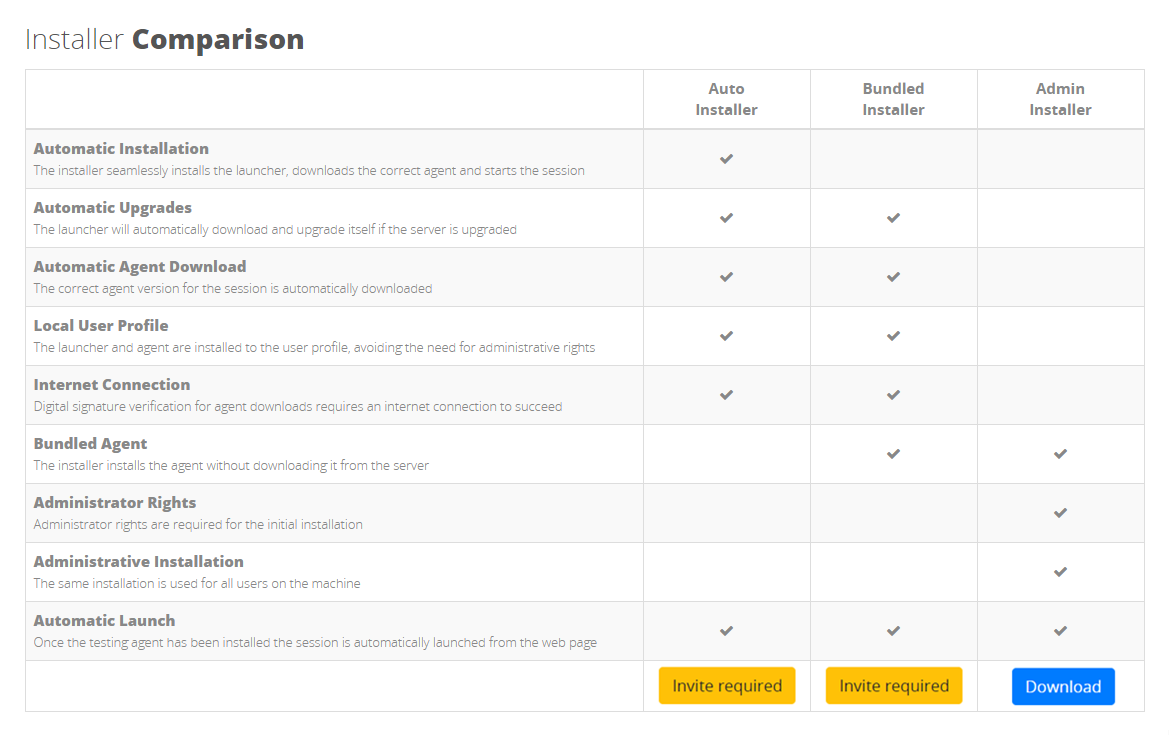
Task: Click Auto Installer checkmark for Automatic Installation
Action: pos(727,159)
